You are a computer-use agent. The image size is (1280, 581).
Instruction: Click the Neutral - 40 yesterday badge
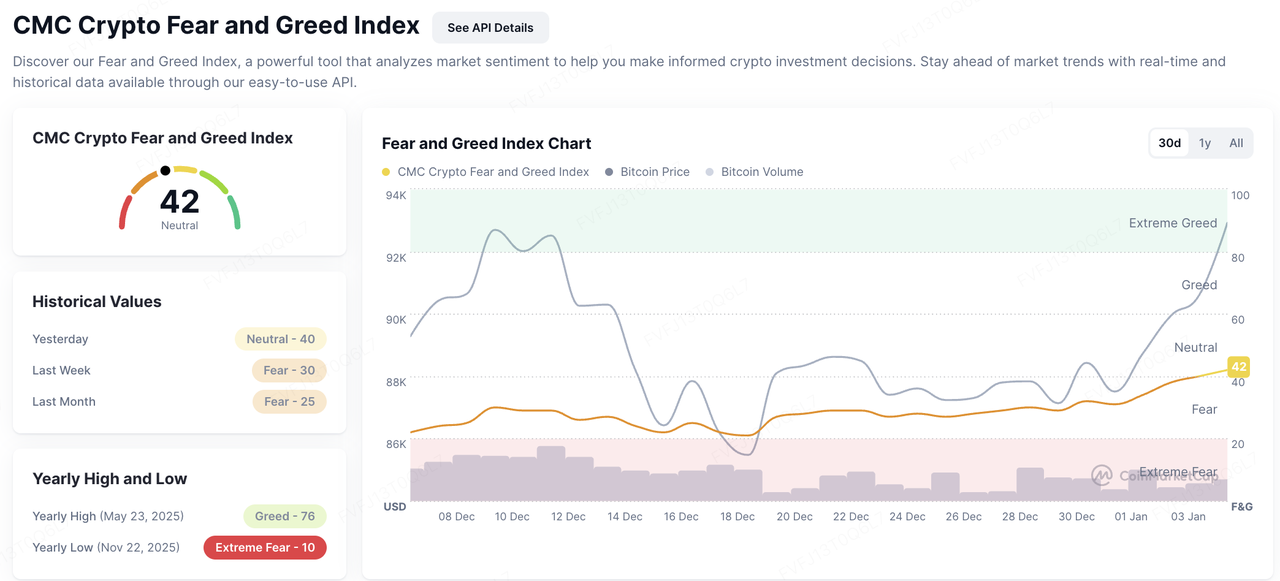tap(280, 339)
